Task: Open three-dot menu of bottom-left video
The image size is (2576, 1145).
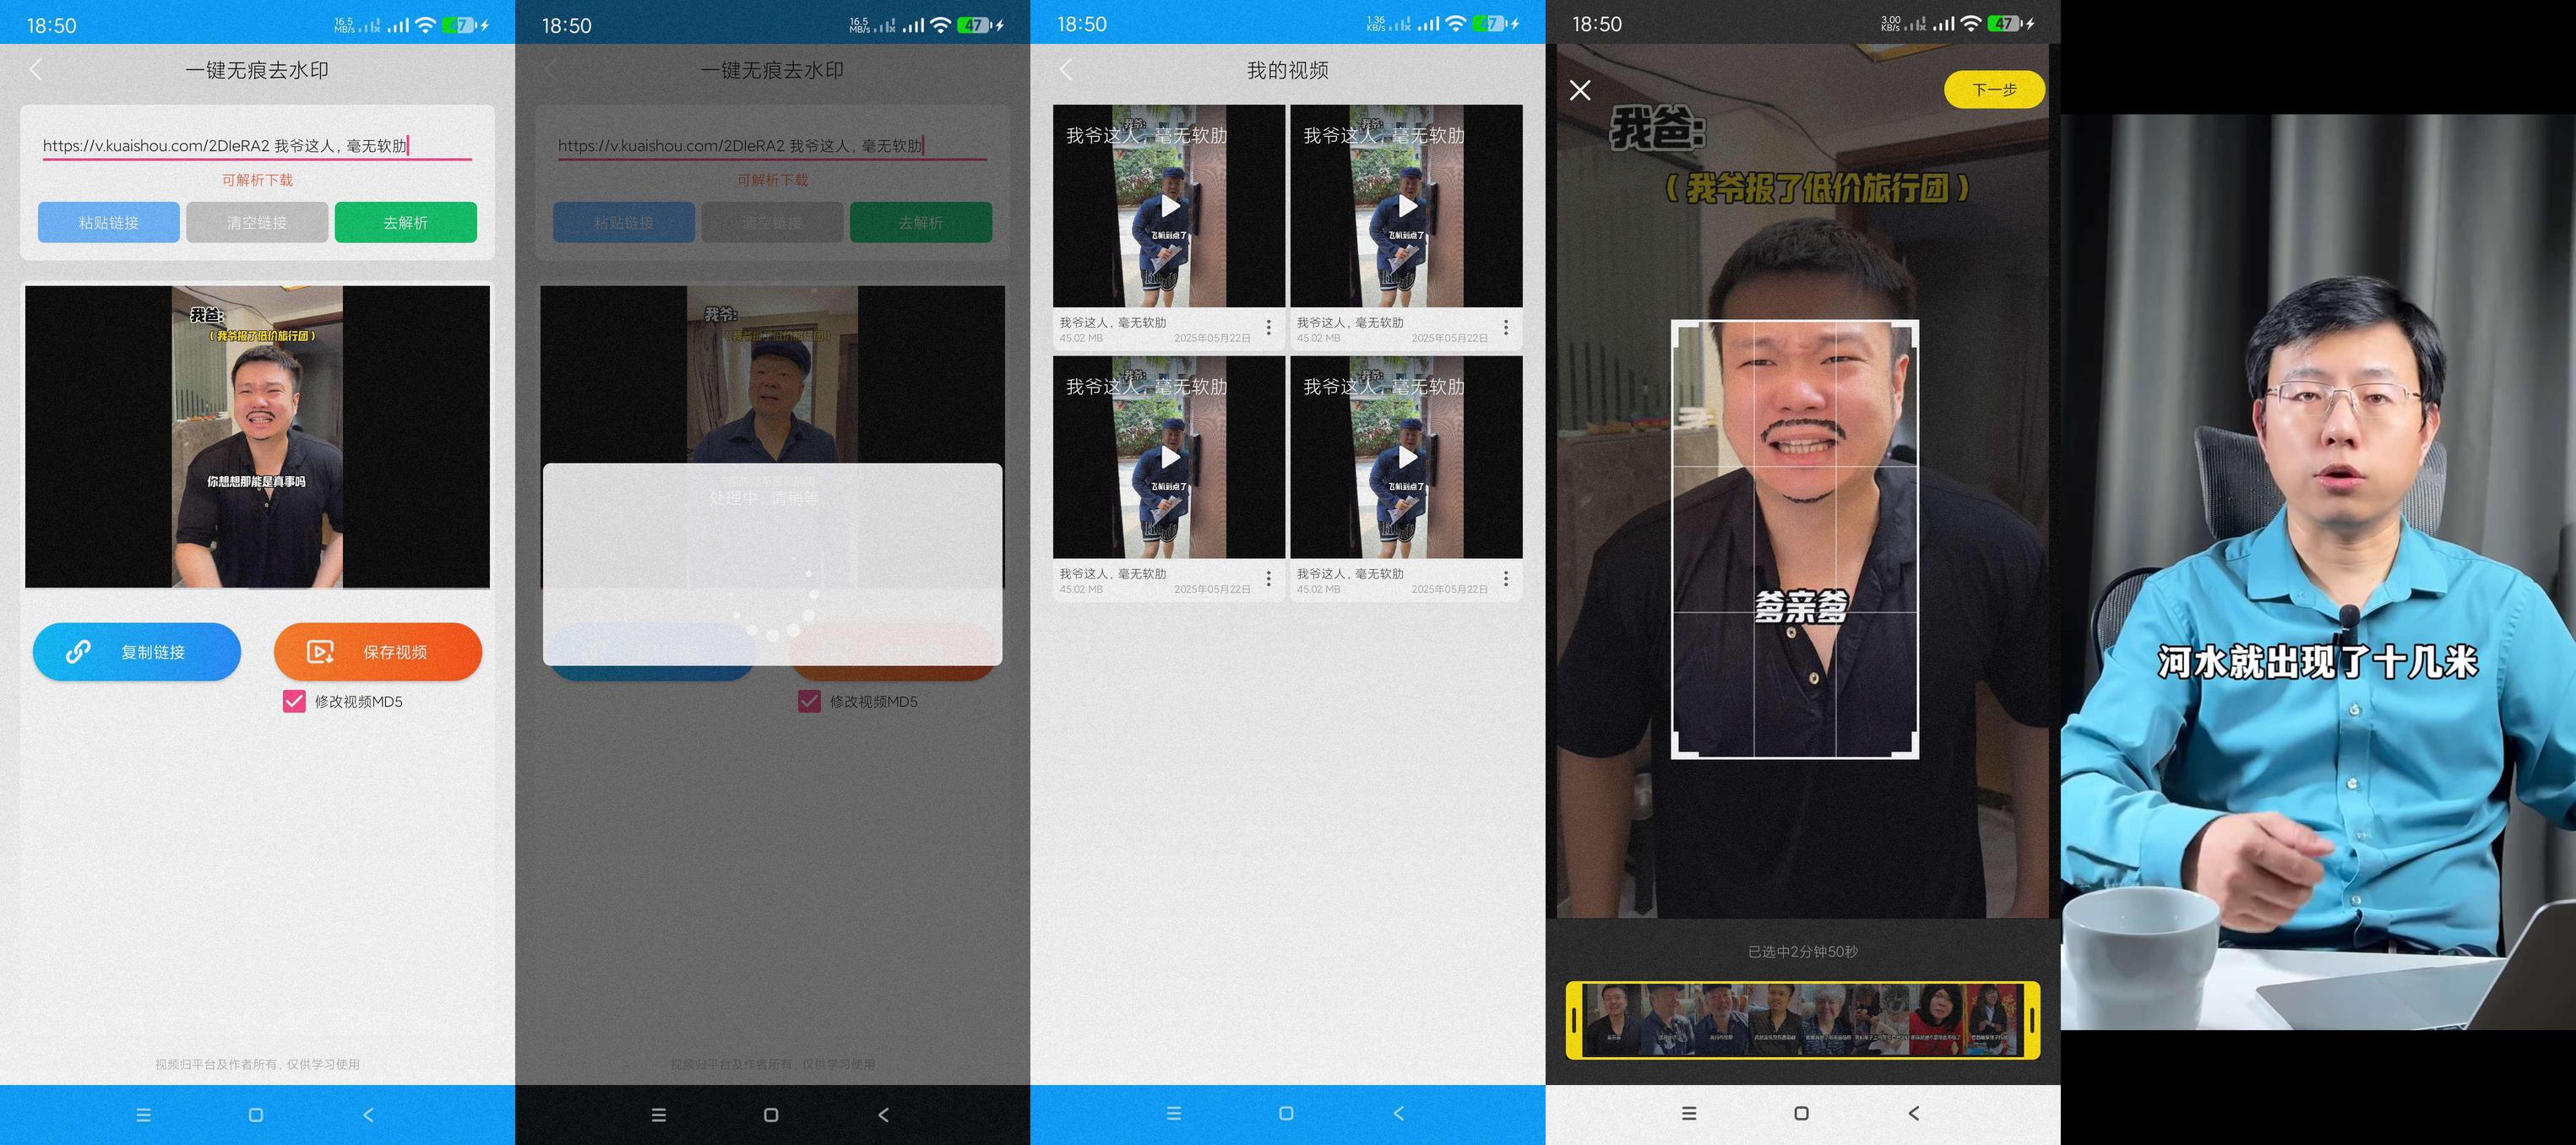Action: 1268,579
